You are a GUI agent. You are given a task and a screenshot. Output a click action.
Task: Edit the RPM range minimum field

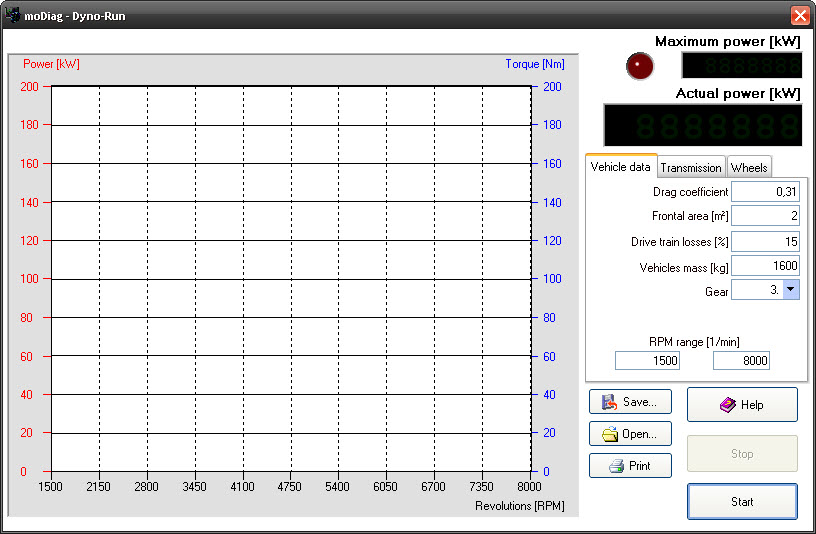pyautogui.click(x=647, y=360)
